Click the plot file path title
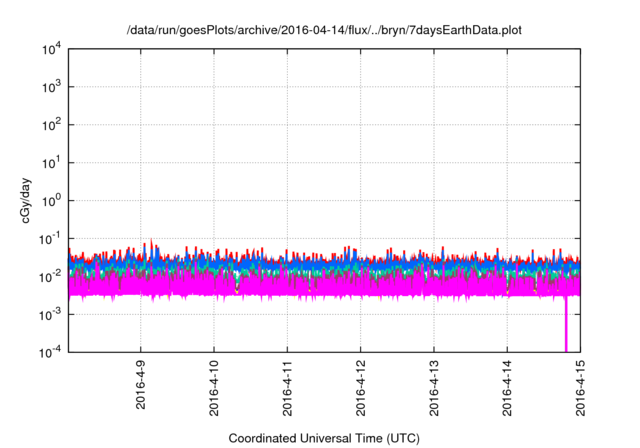640x448 pixels. coord(324,30)
